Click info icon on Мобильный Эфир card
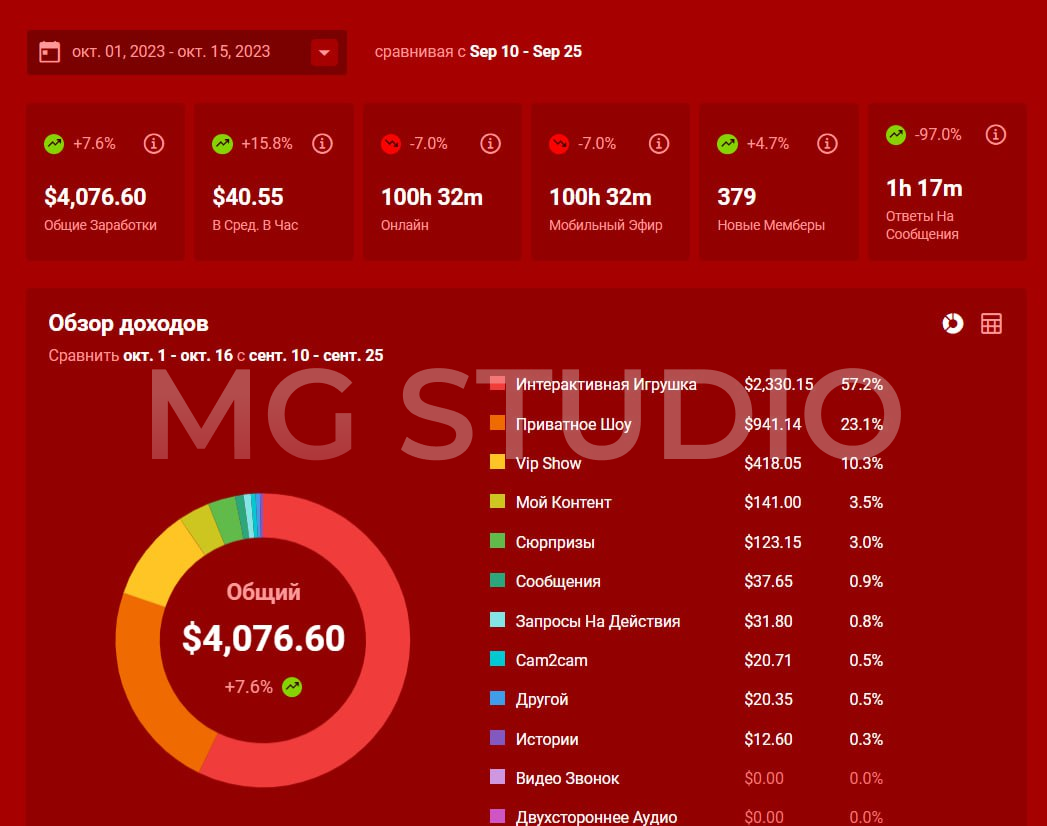 658,144
